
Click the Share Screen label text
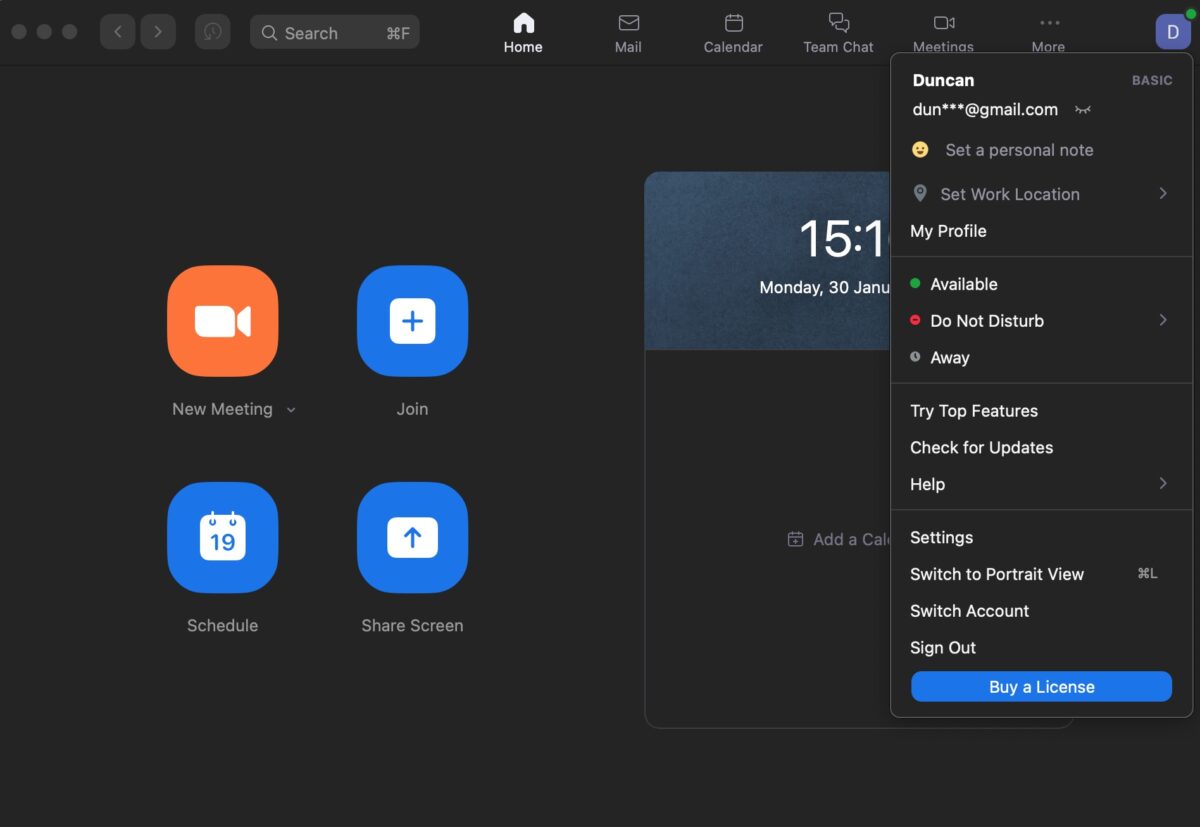[412, 626]
